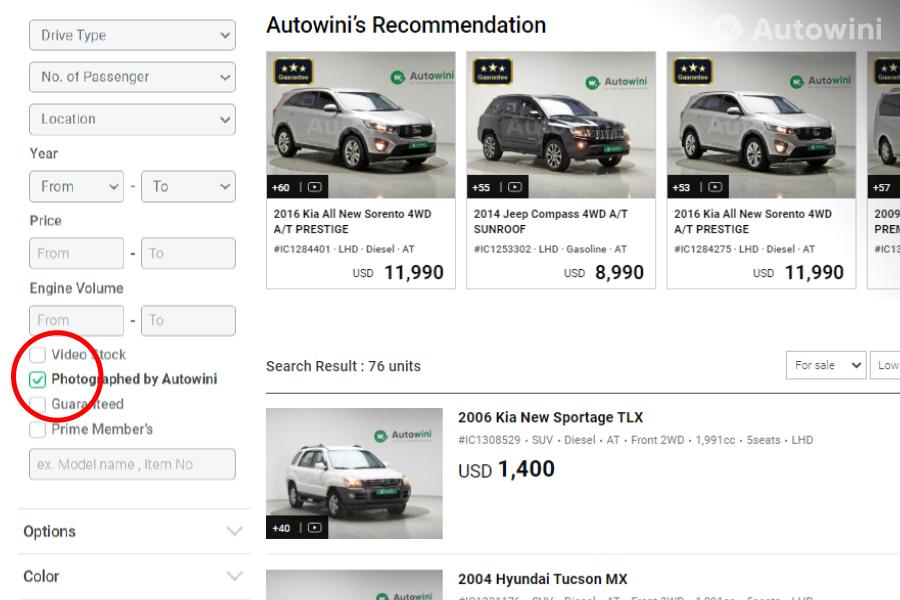Open the For sale status dropdown
Viewport: 900px width, 600px height.
point(826,366)
